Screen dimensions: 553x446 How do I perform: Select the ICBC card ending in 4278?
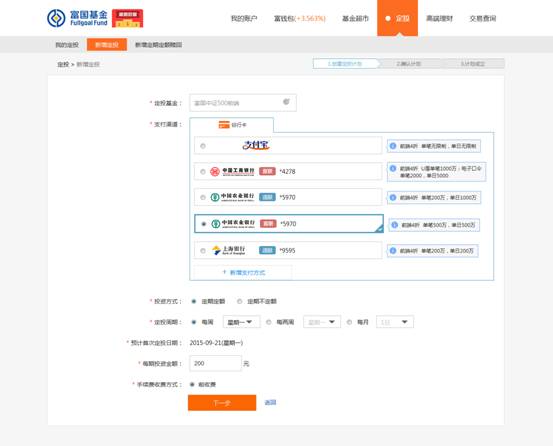[203, 172]
